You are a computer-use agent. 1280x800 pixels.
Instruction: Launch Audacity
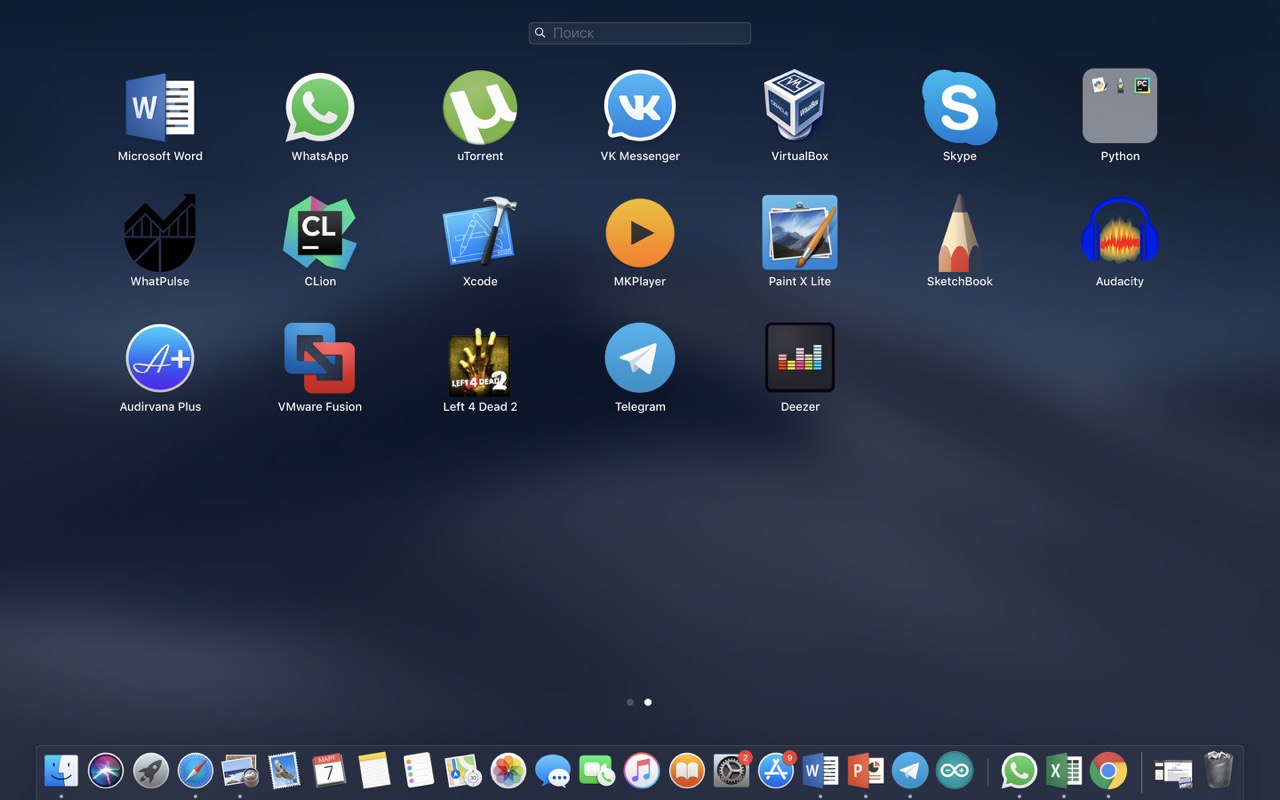1120,232
